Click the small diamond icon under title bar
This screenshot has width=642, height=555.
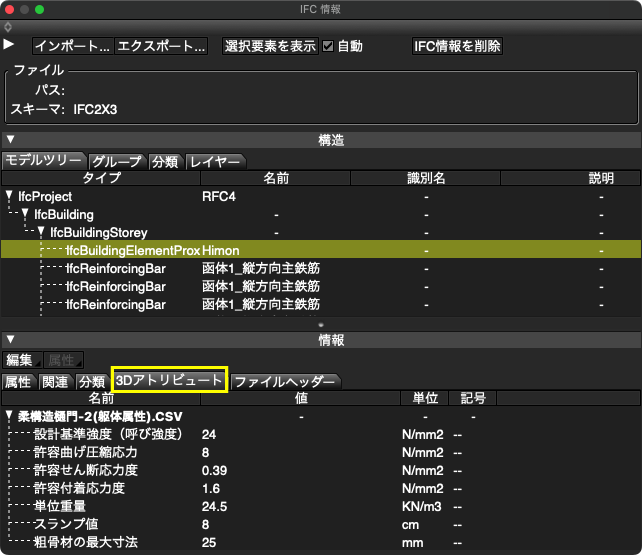8,26
